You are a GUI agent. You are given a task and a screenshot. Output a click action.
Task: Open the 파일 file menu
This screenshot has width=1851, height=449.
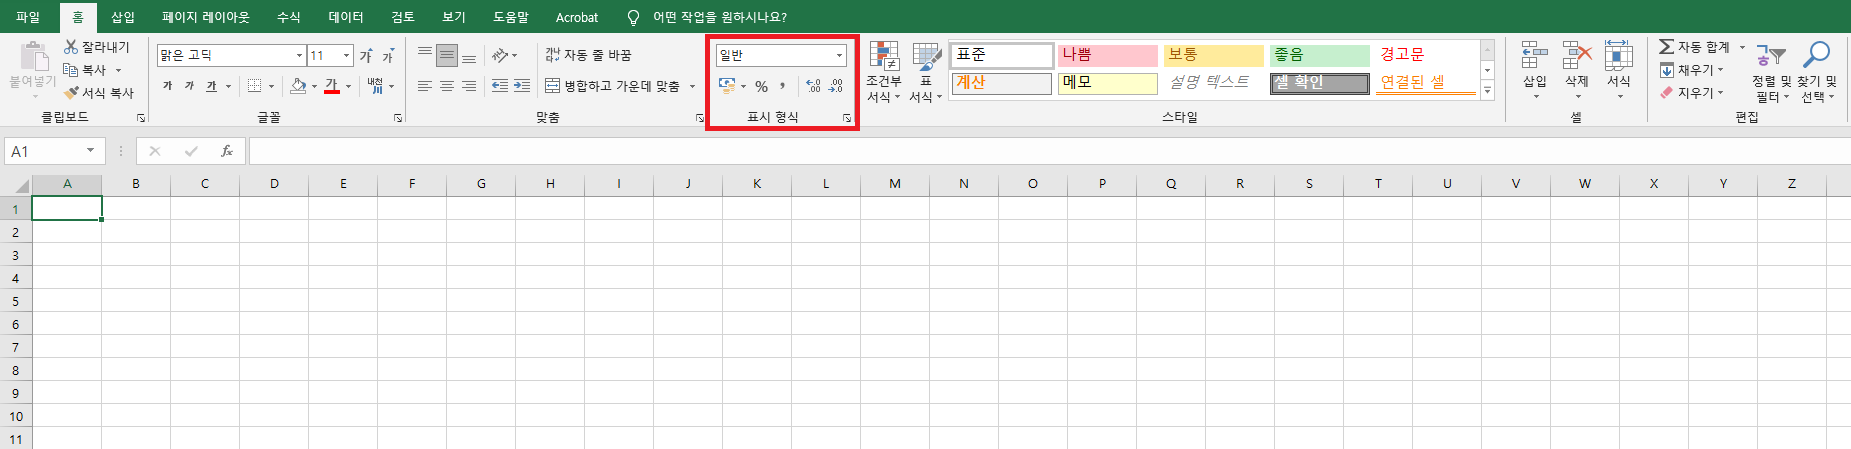[28, 17]
